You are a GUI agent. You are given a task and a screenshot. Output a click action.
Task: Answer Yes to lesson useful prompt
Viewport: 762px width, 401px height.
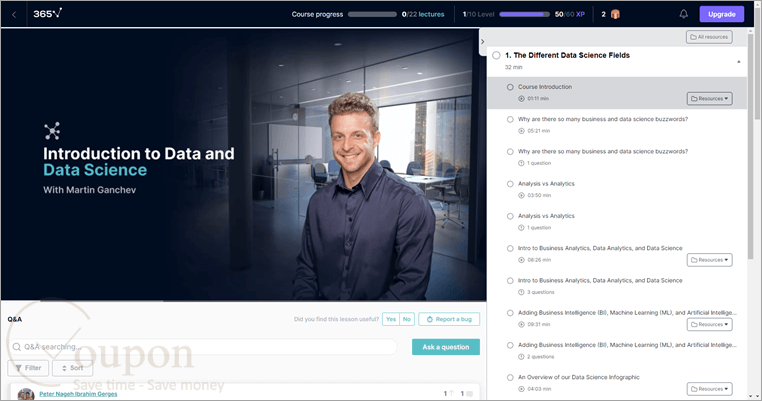(391, 319)
